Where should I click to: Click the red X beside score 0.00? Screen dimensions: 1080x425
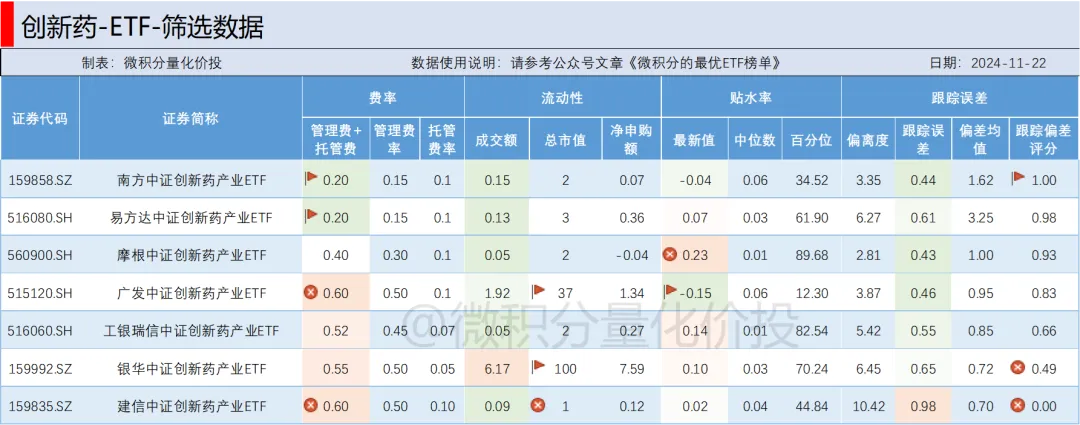(1019, 405)
